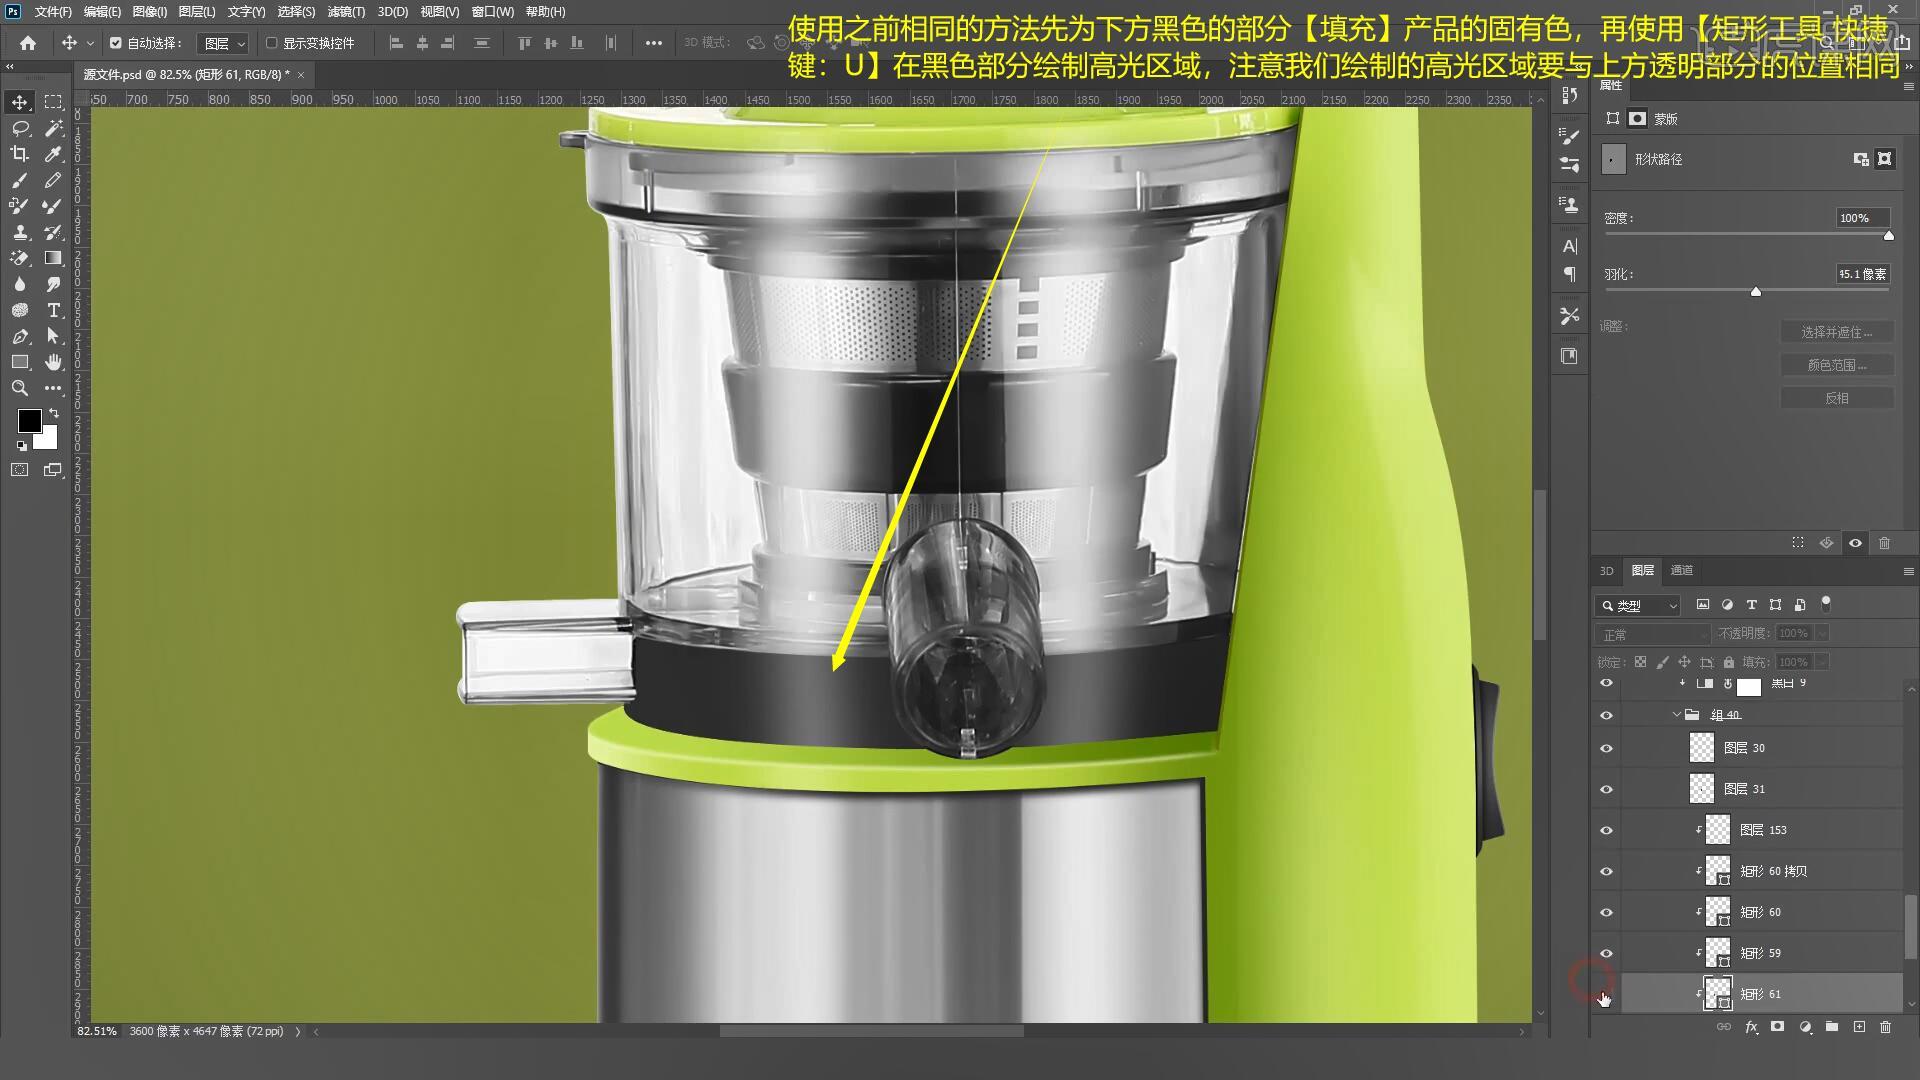Click the 颜色范围 button
Viewport: 1920px width, 1080px height.
(x=1836, y=365)
